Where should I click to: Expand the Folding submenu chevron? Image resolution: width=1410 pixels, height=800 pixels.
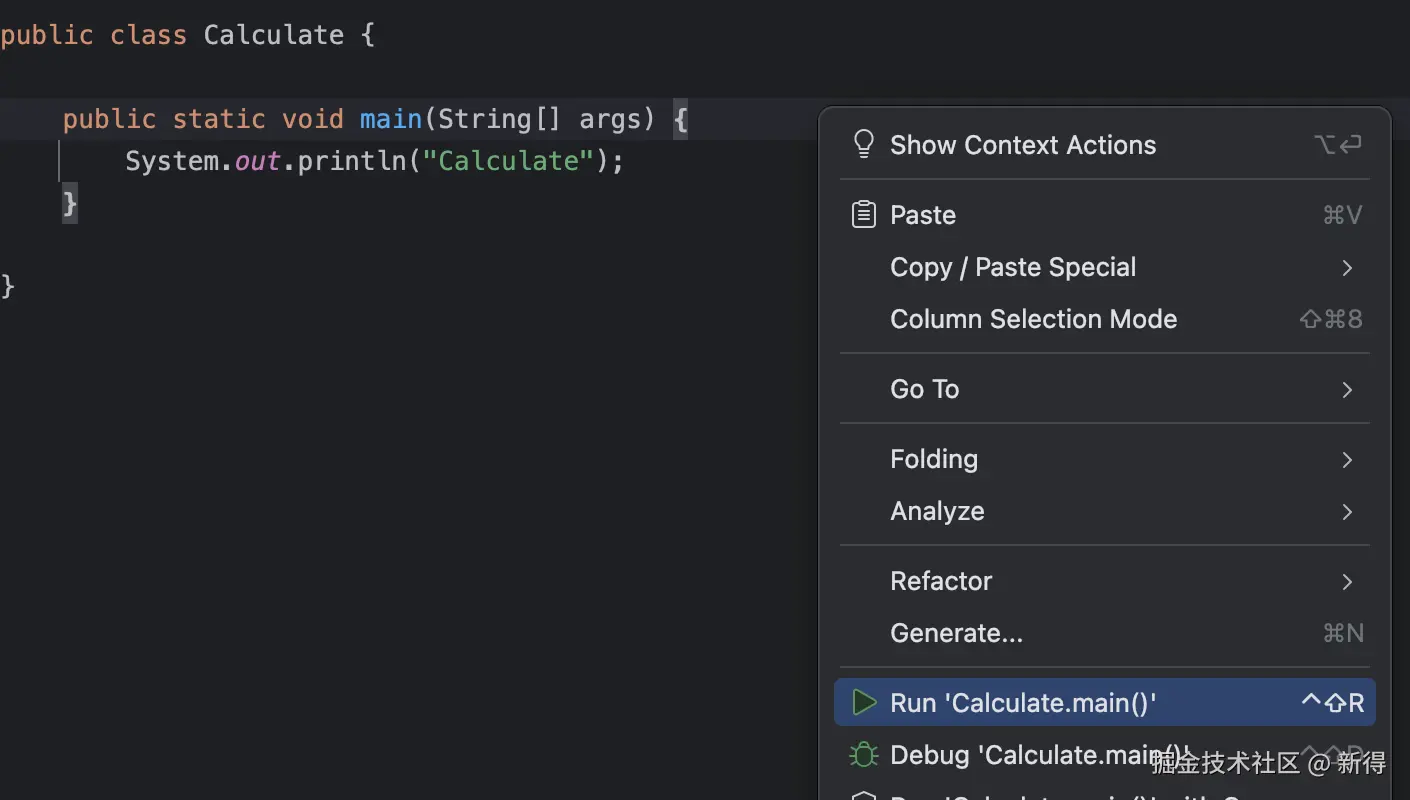(1347, 460)
